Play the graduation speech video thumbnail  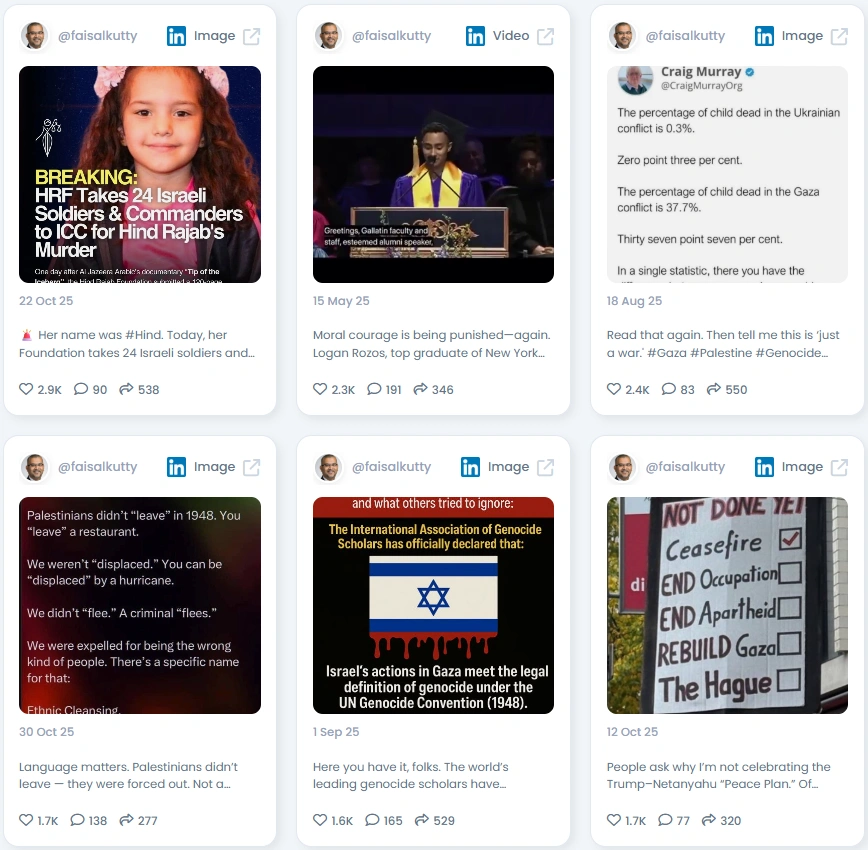click(x=433, y=174)
